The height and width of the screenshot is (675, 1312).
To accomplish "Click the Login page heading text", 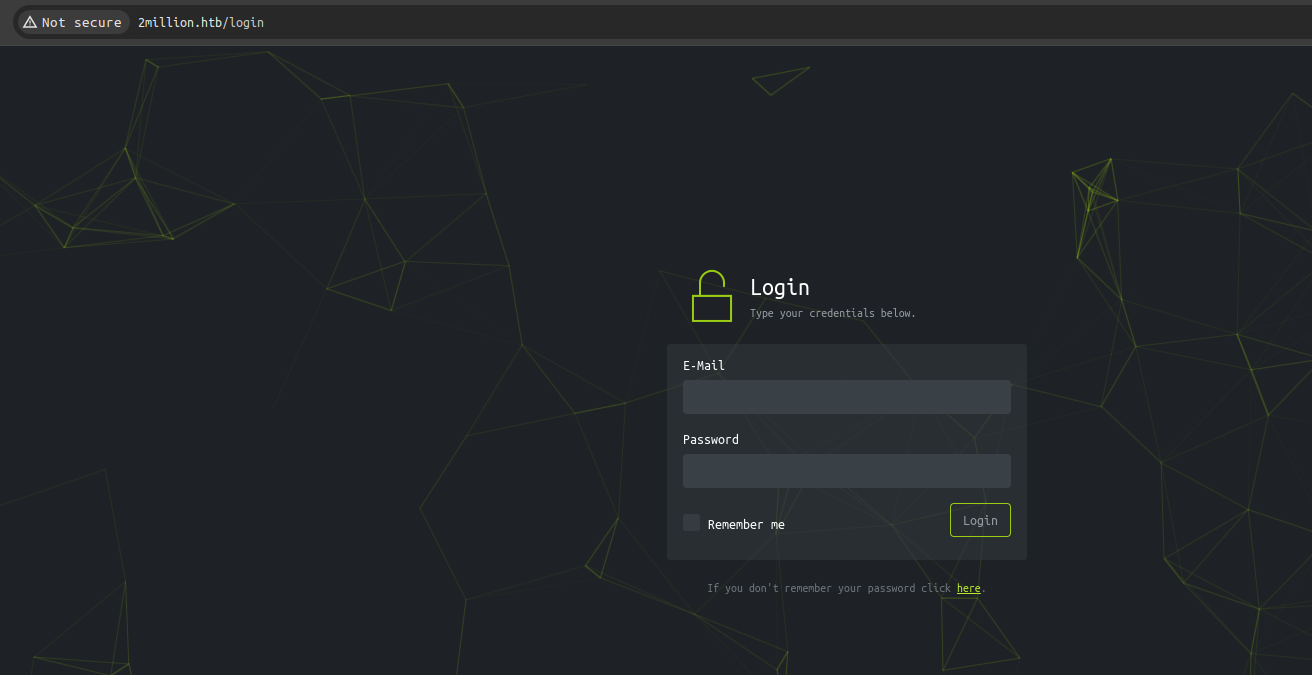I will tap(780, 287).
